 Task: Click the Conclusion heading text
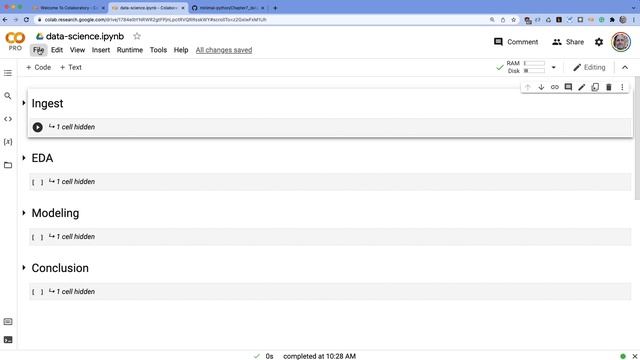click(60, 268)
